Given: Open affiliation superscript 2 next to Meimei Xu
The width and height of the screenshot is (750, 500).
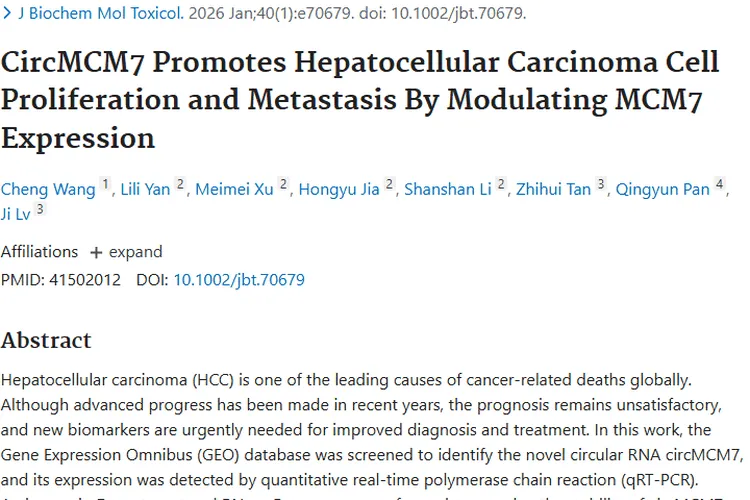Looking at the screenshot, I should [284, 185].
